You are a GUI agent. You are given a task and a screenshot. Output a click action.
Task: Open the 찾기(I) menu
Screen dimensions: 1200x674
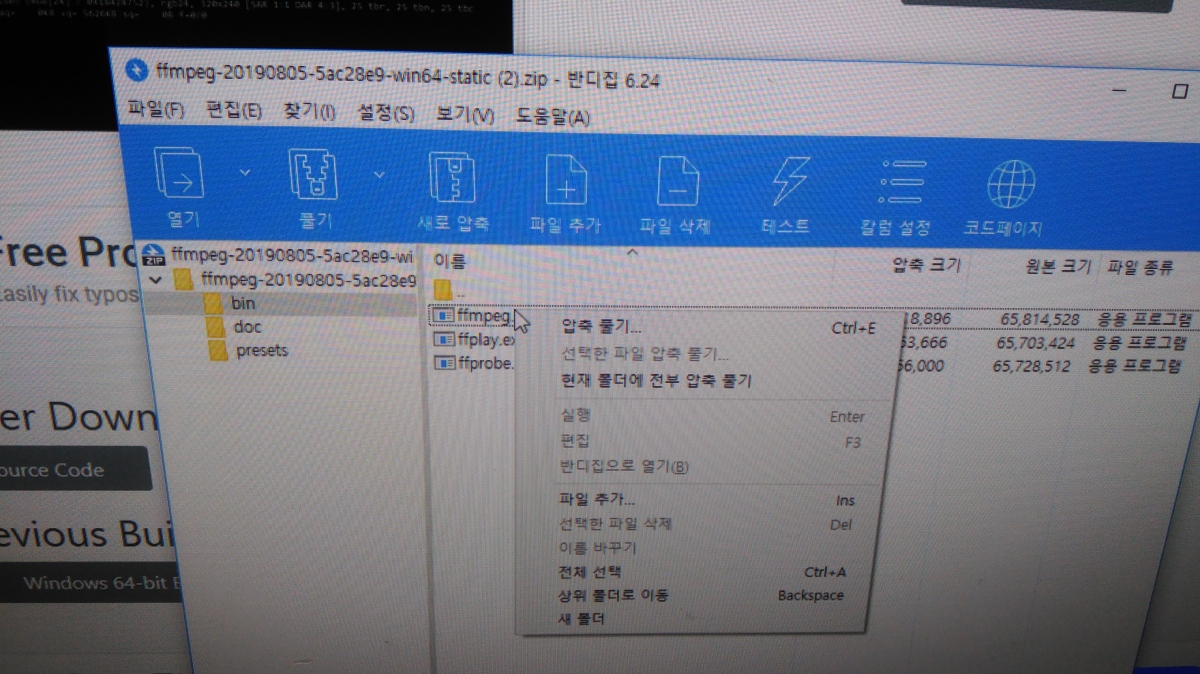[308, 112]
